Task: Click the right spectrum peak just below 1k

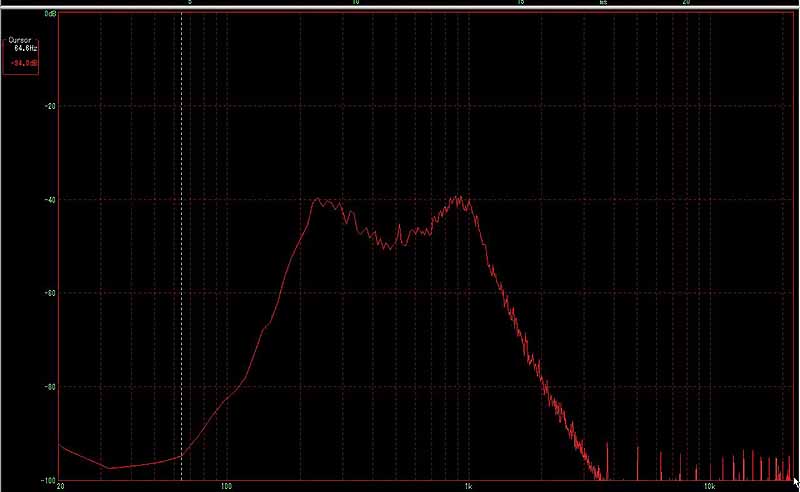Action: [458, 198]
